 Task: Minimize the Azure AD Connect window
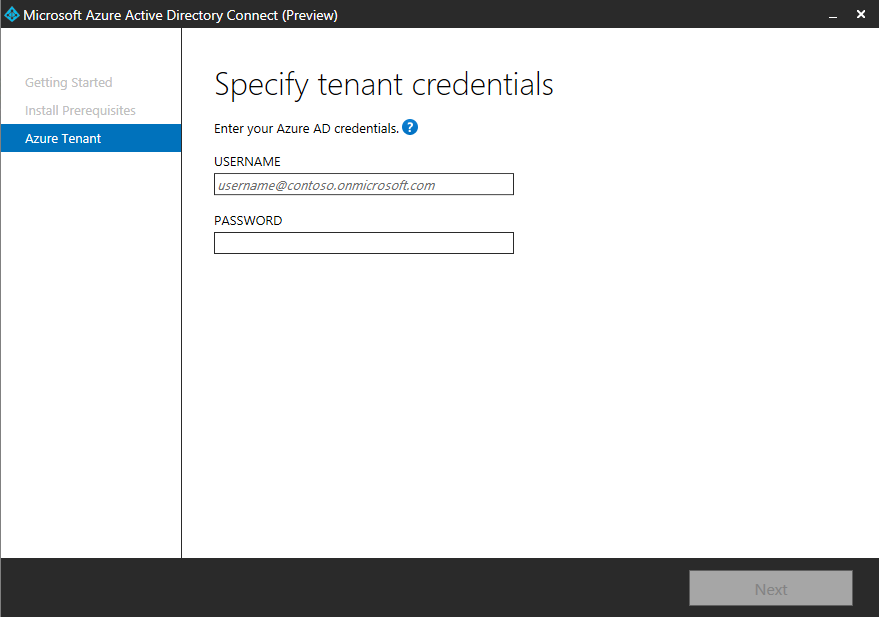point(833,15)
